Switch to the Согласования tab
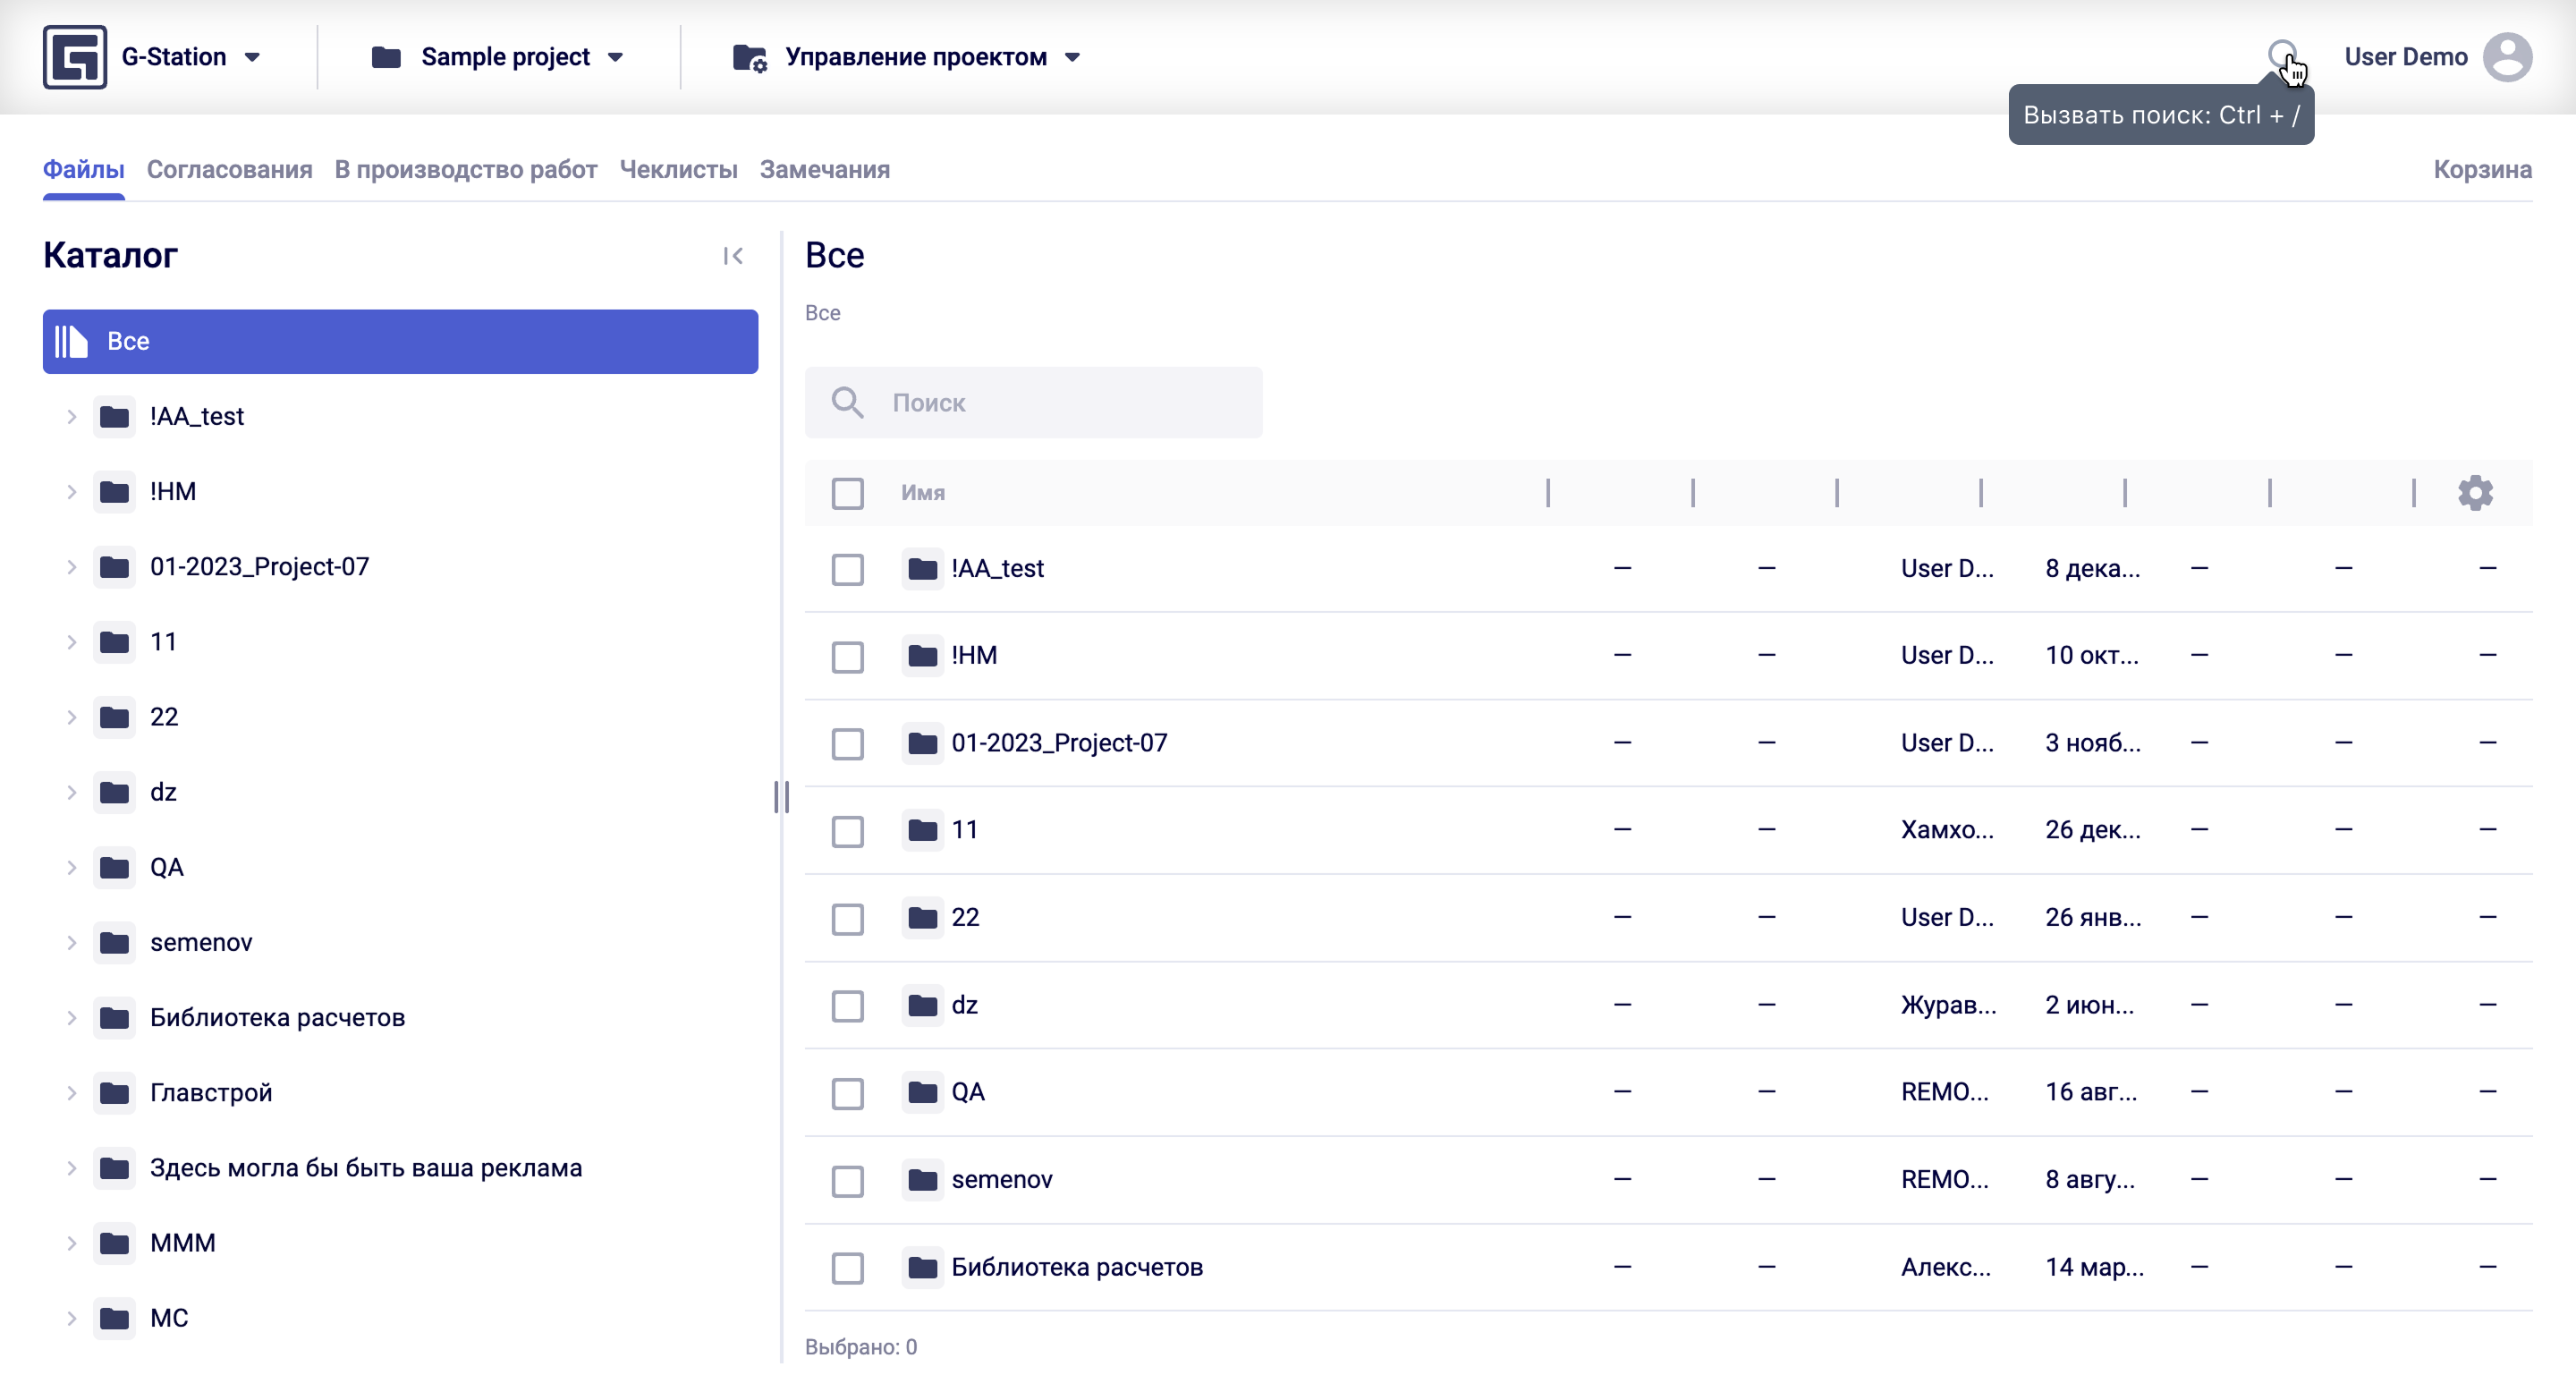This screenshot has height=1392, width=2576. (x=229, y=170)
